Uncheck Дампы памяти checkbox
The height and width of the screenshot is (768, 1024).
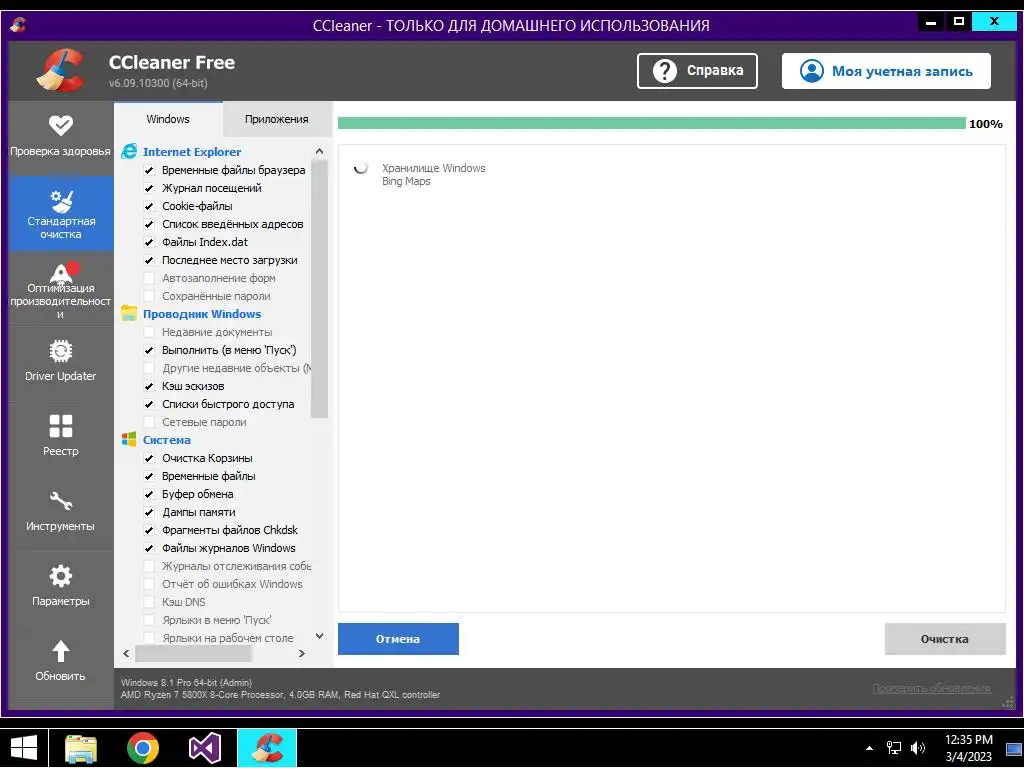click(149, 512)
